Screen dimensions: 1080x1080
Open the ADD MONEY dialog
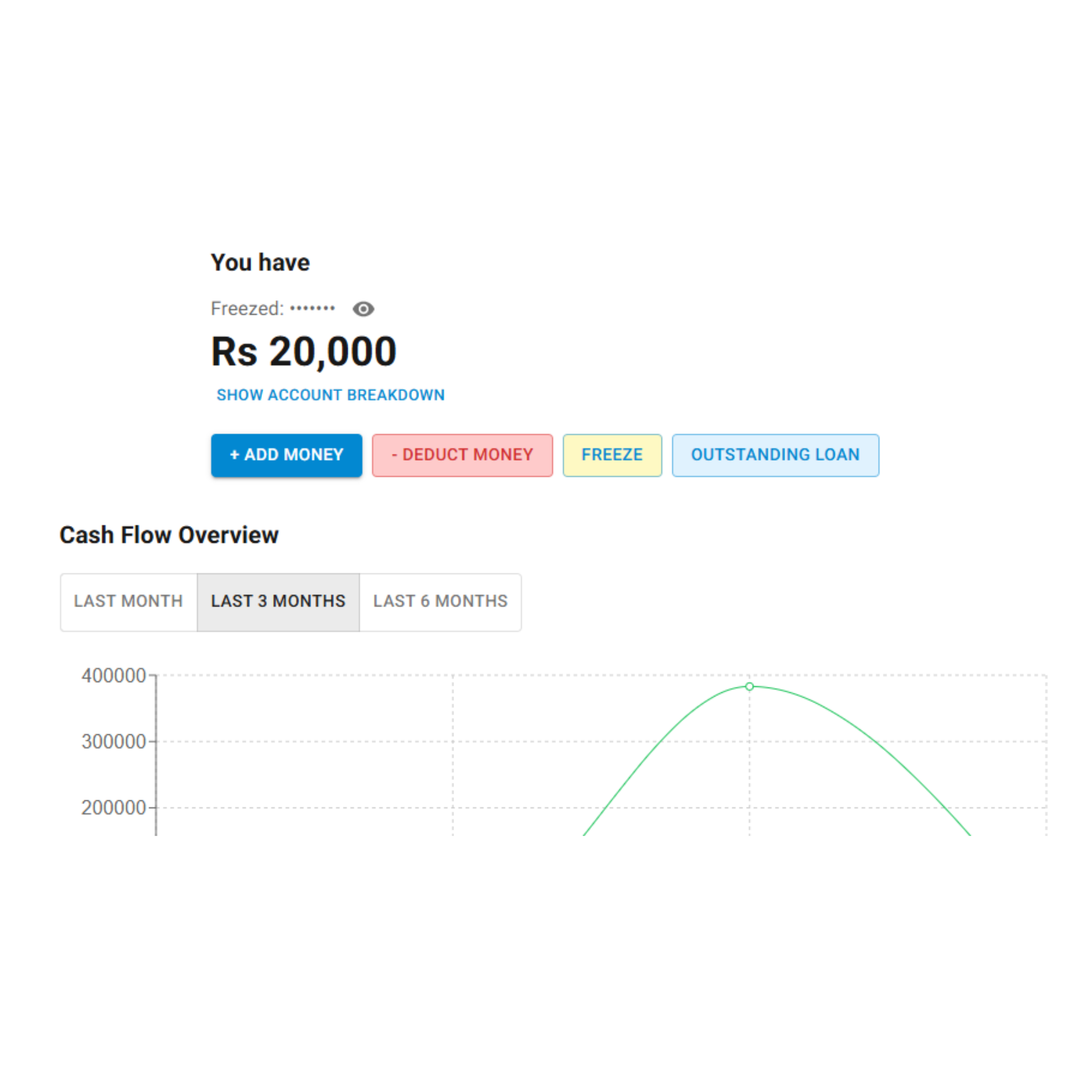point(286,455)
